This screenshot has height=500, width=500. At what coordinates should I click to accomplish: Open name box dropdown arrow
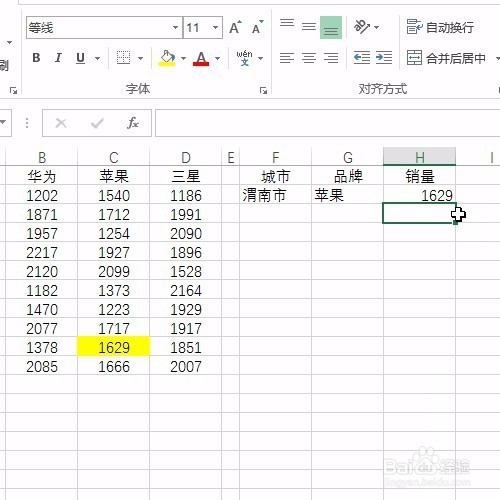(3, 122)
